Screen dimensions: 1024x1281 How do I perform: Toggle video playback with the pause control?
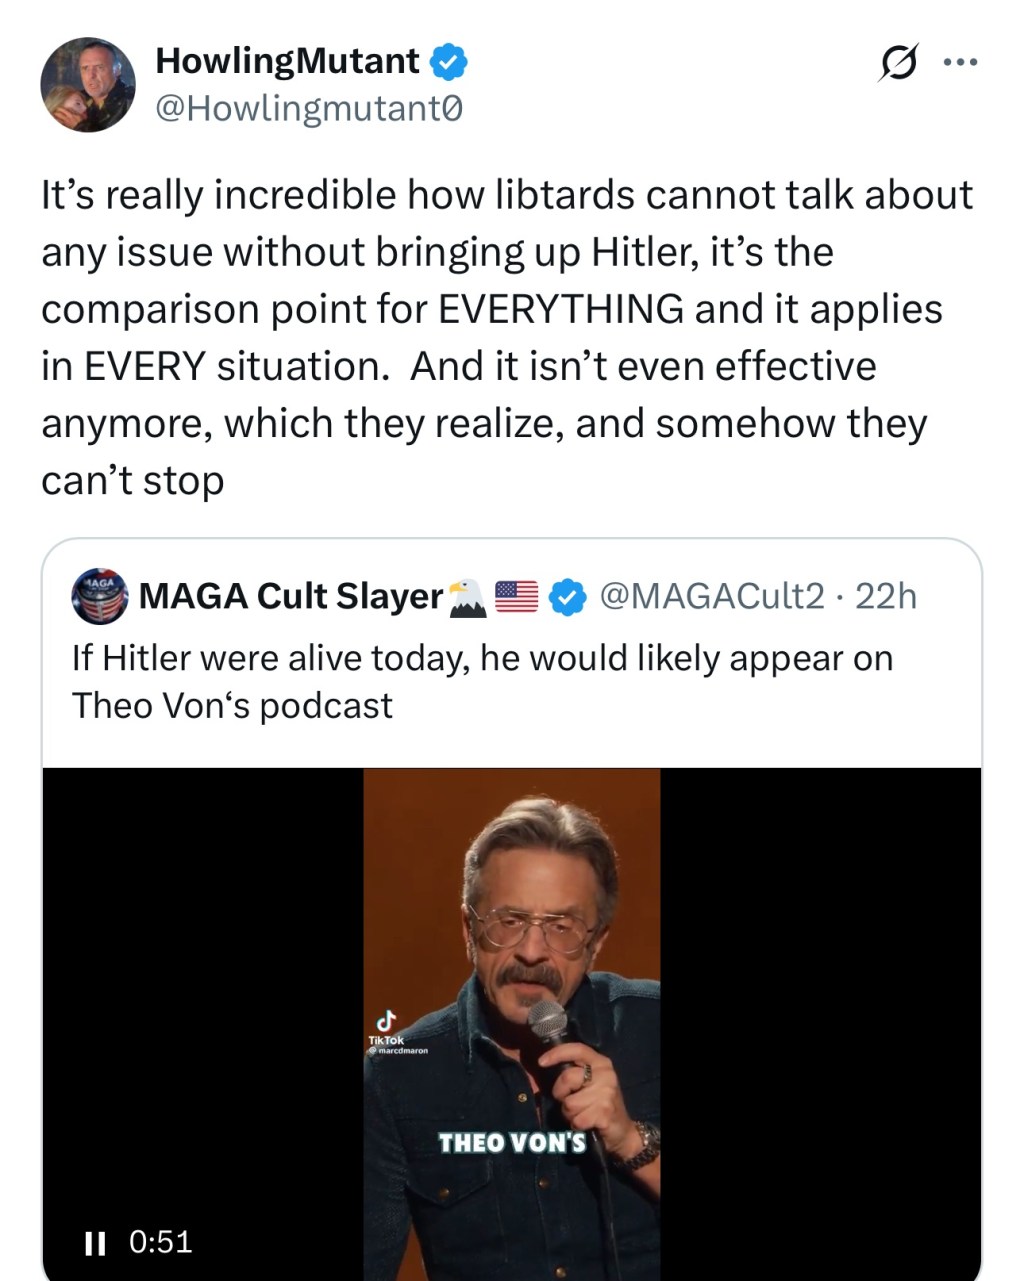coord(94,1244)
